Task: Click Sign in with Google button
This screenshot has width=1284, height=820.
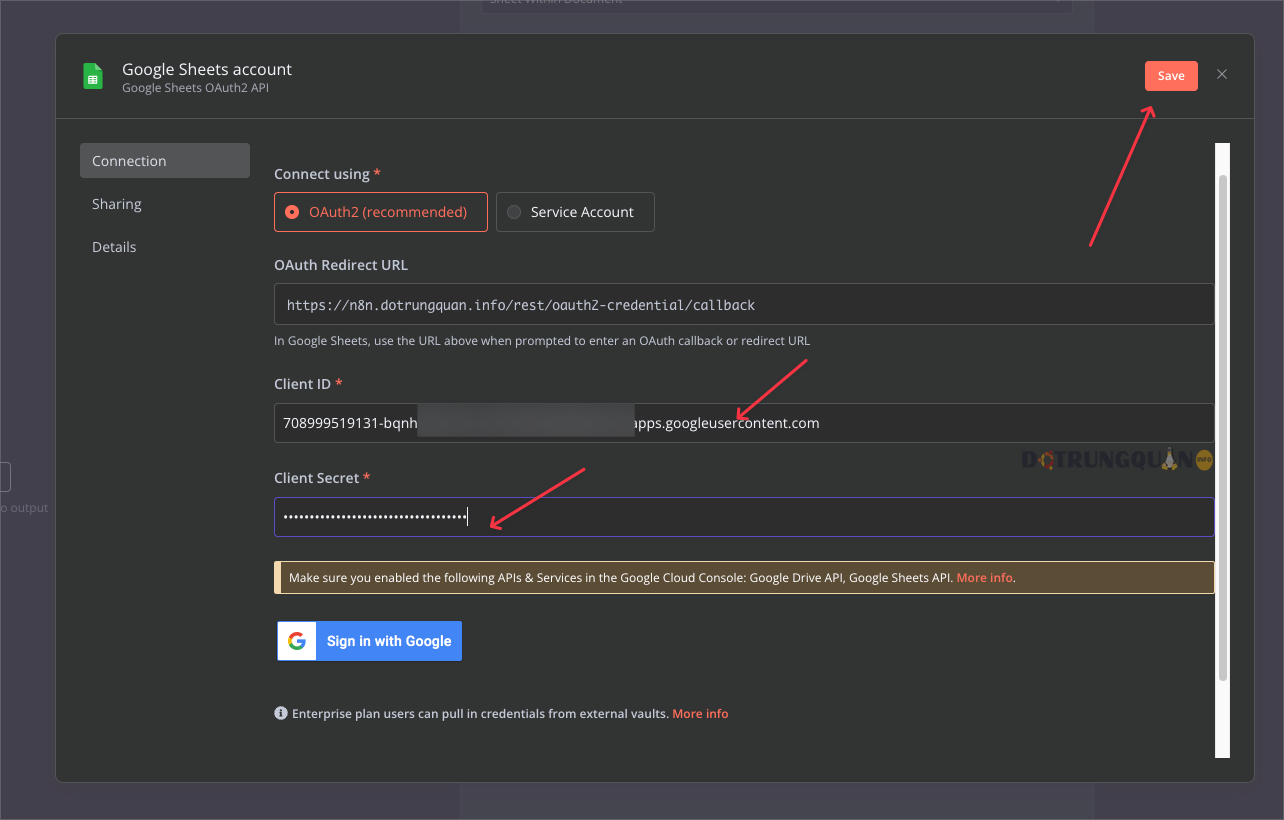Action: (369, 641)
